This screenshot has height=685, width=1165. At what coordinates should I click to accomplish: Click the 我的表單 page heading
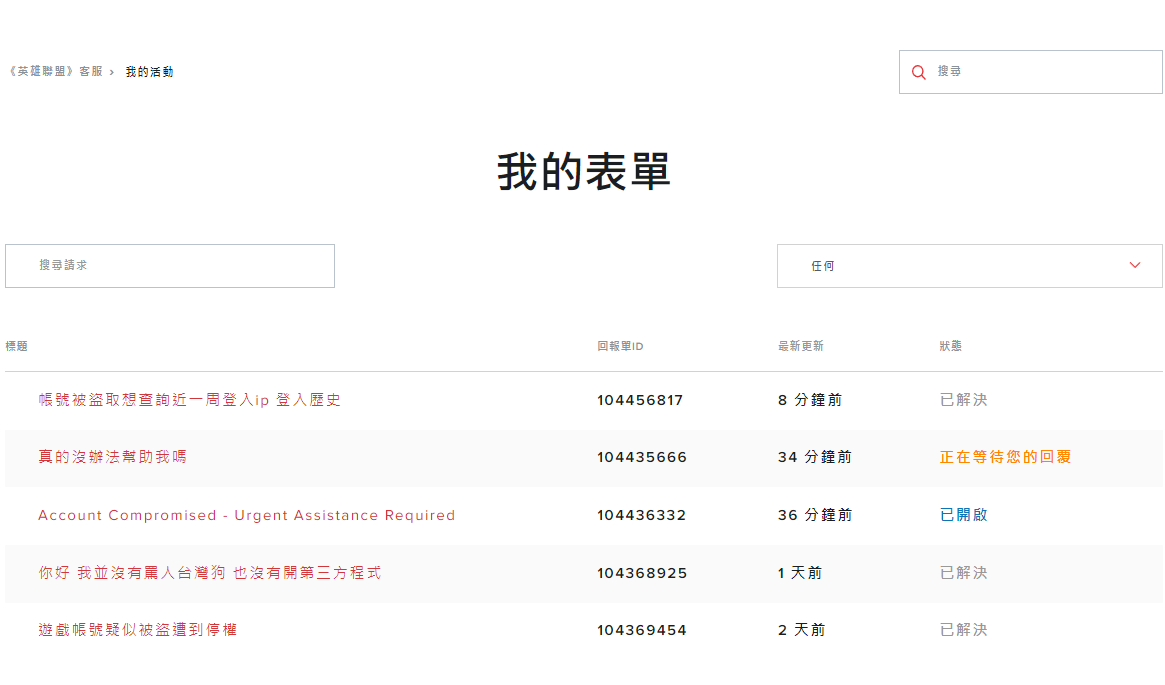click(x=583, y=172)
